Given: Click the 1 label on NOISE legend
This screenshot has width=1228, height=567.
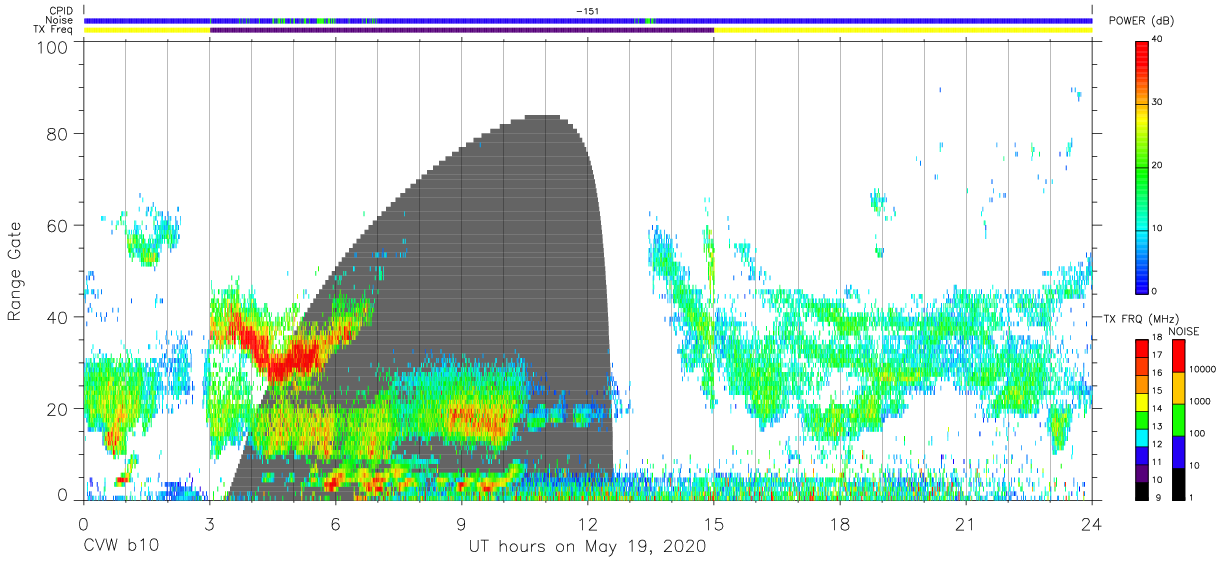Looking at the screenshot, I should click(x=1191, y=497).
